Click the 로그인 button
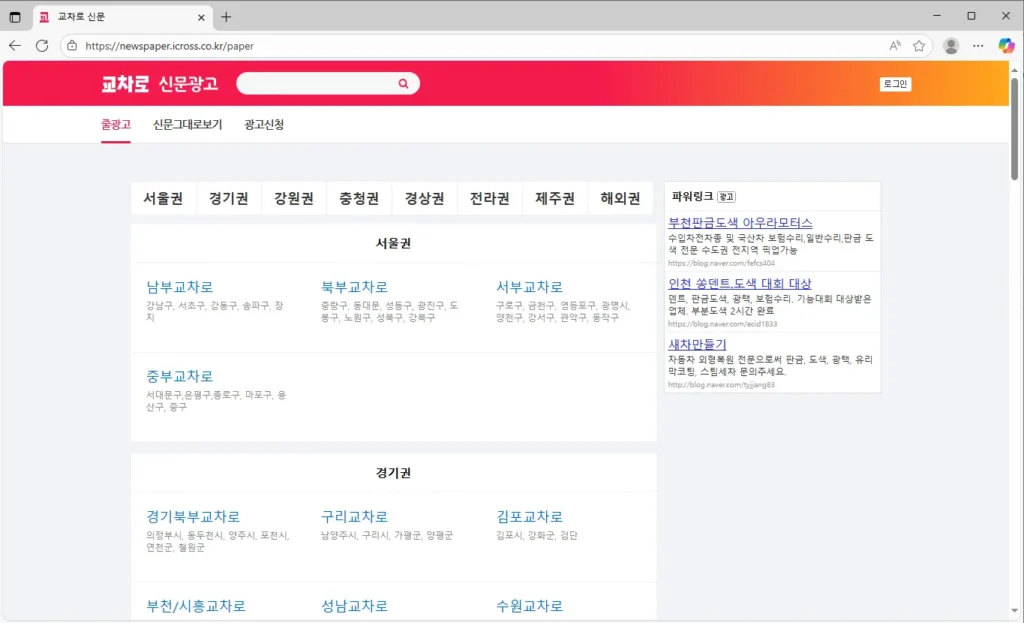Image resolution: width=1024 pixels, height=623 pixels. pos(894,84)
